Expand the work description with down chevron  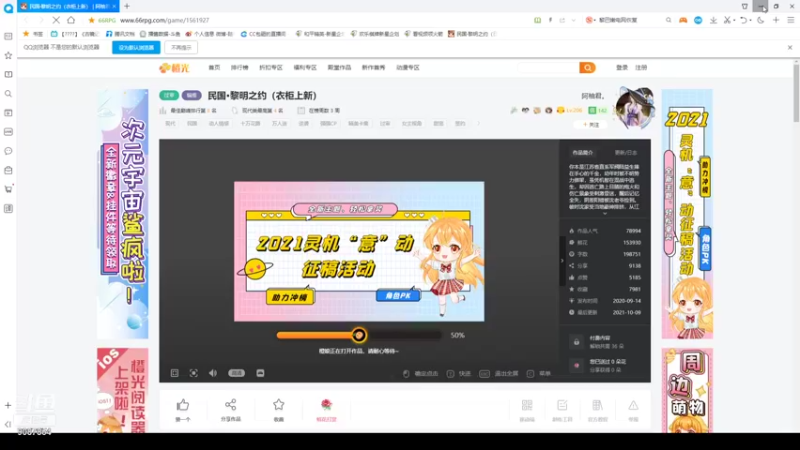[x=605, y=214]
